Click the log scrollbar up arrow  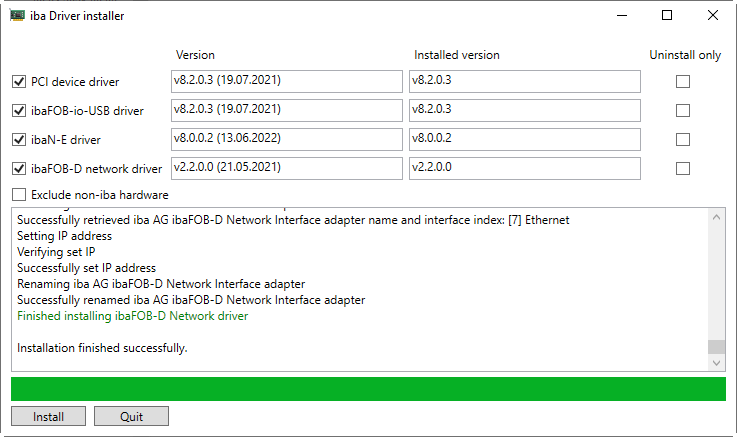click(716, 216)
